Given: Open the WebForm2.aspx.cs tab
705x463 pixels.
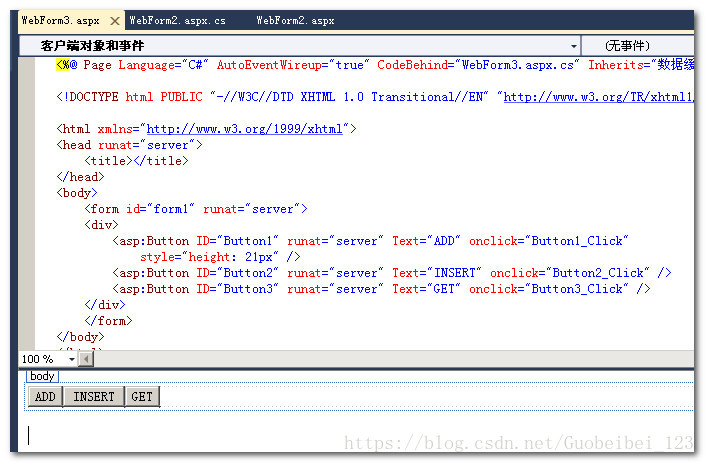Looking at the screenshot, I should point(178,21).
